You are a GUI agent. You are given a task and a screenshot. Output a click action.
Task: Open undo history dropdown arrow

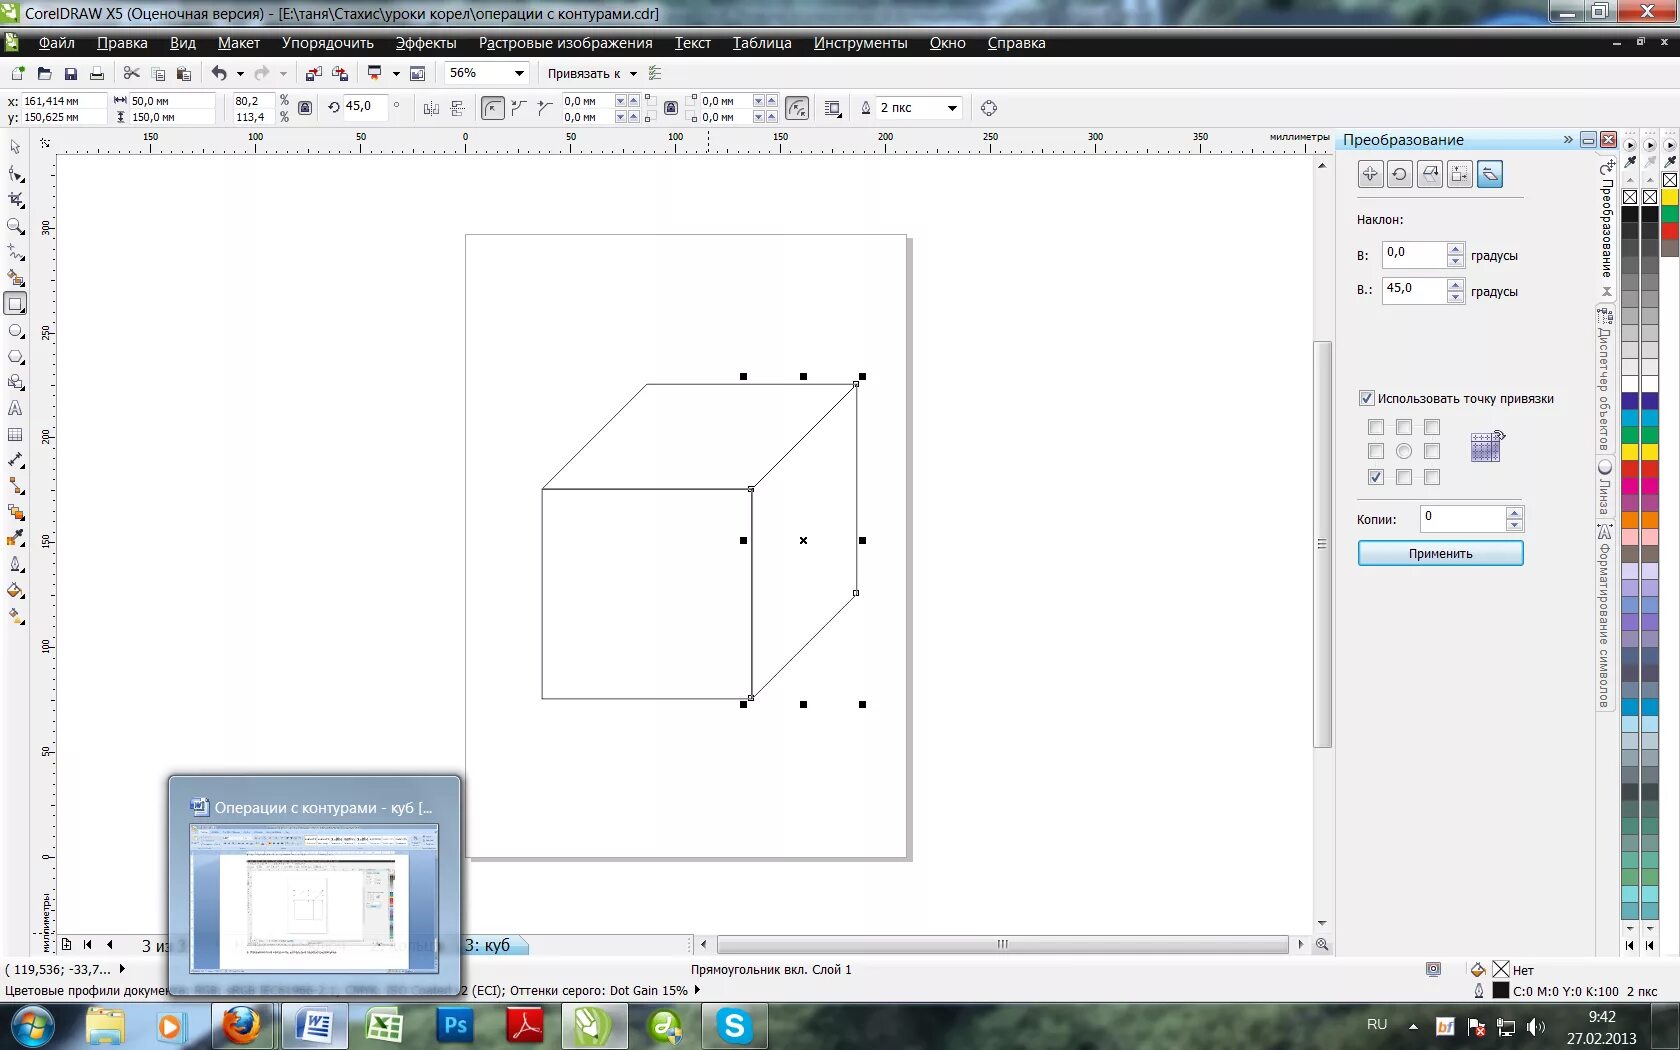click(240, 73)
